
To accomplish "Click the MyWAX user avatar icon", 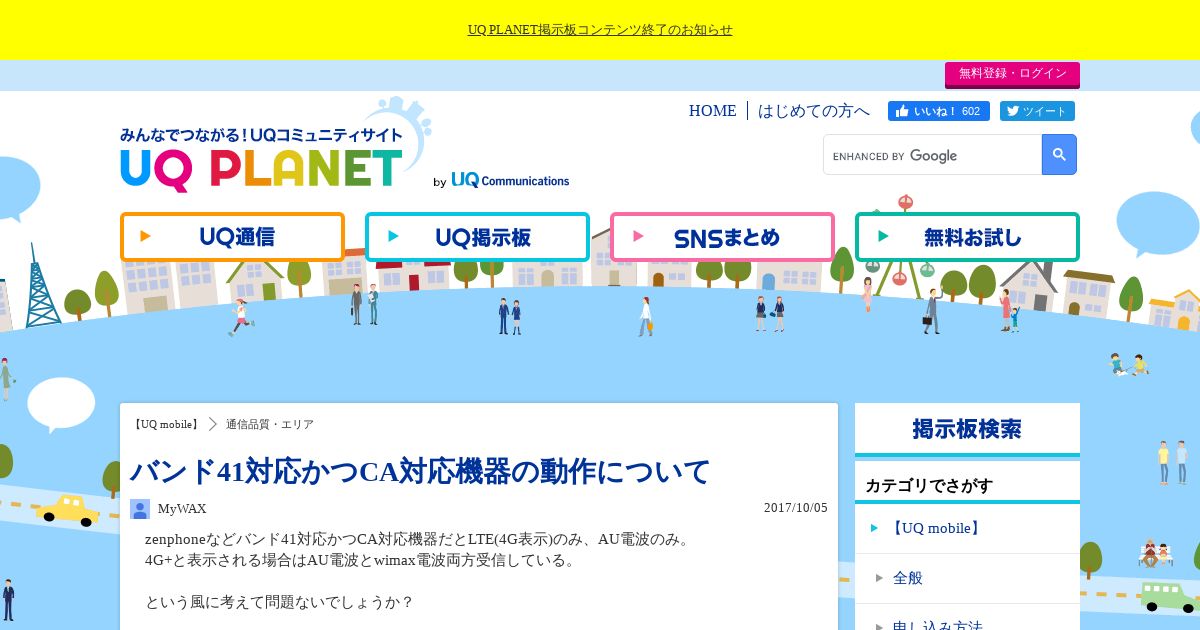I will point(140,509).
